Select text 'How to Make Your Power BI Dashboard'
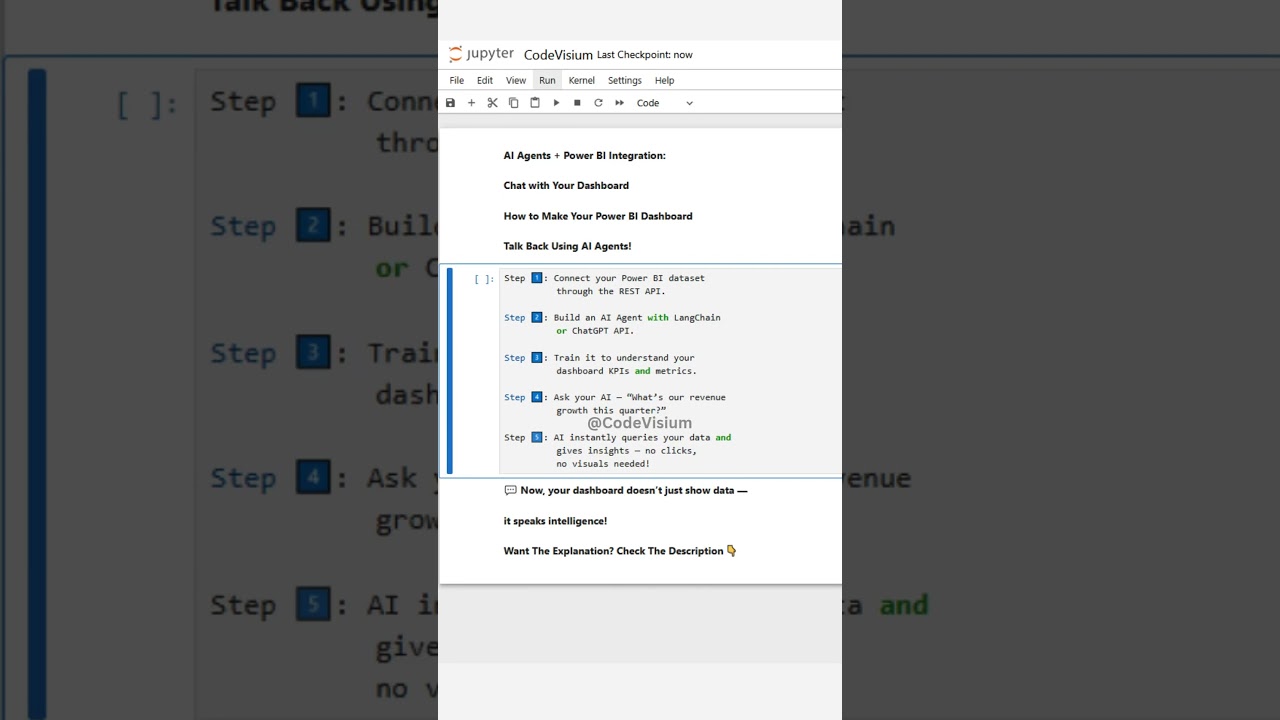 (x=598, y=216)
